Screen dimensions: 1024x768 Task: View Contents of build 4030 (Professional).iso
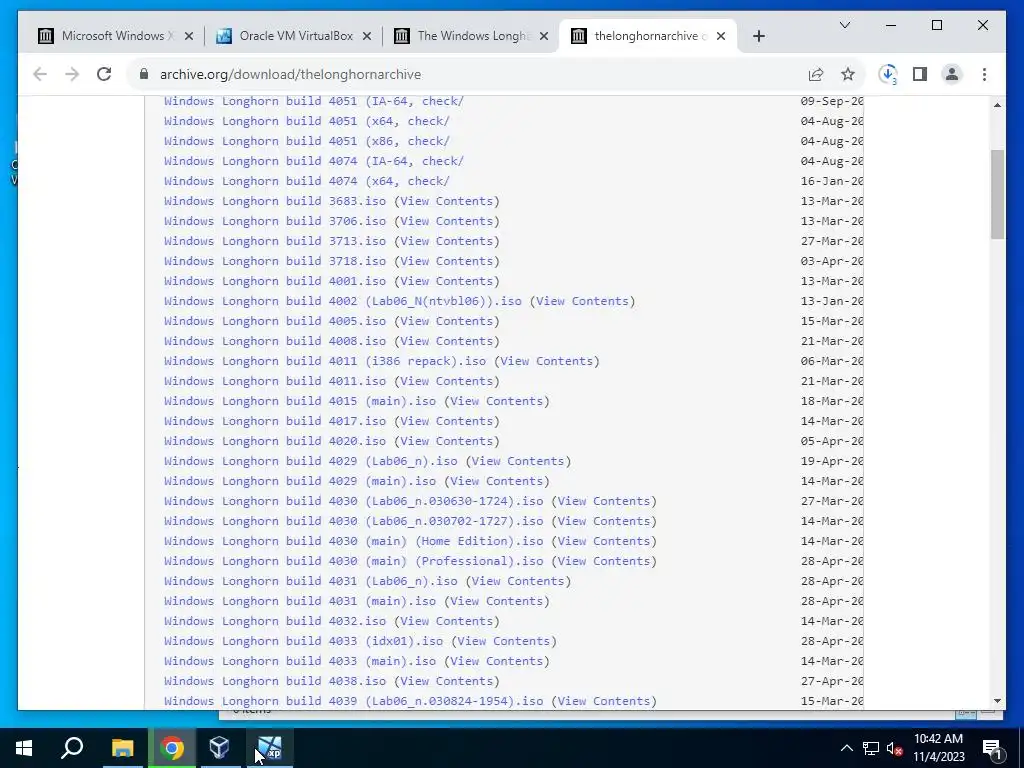(x=604, y=561)
